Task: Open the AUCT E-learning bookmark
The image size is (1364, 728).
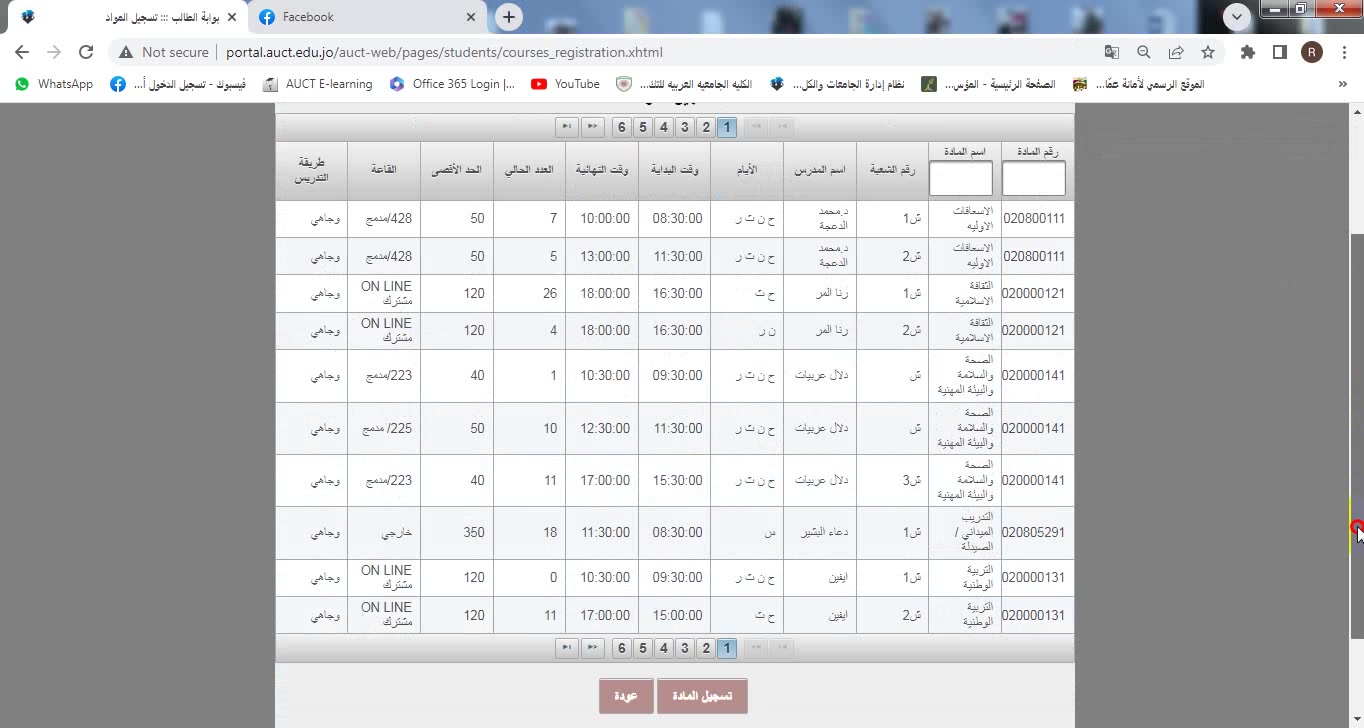Action: (318, 84)
